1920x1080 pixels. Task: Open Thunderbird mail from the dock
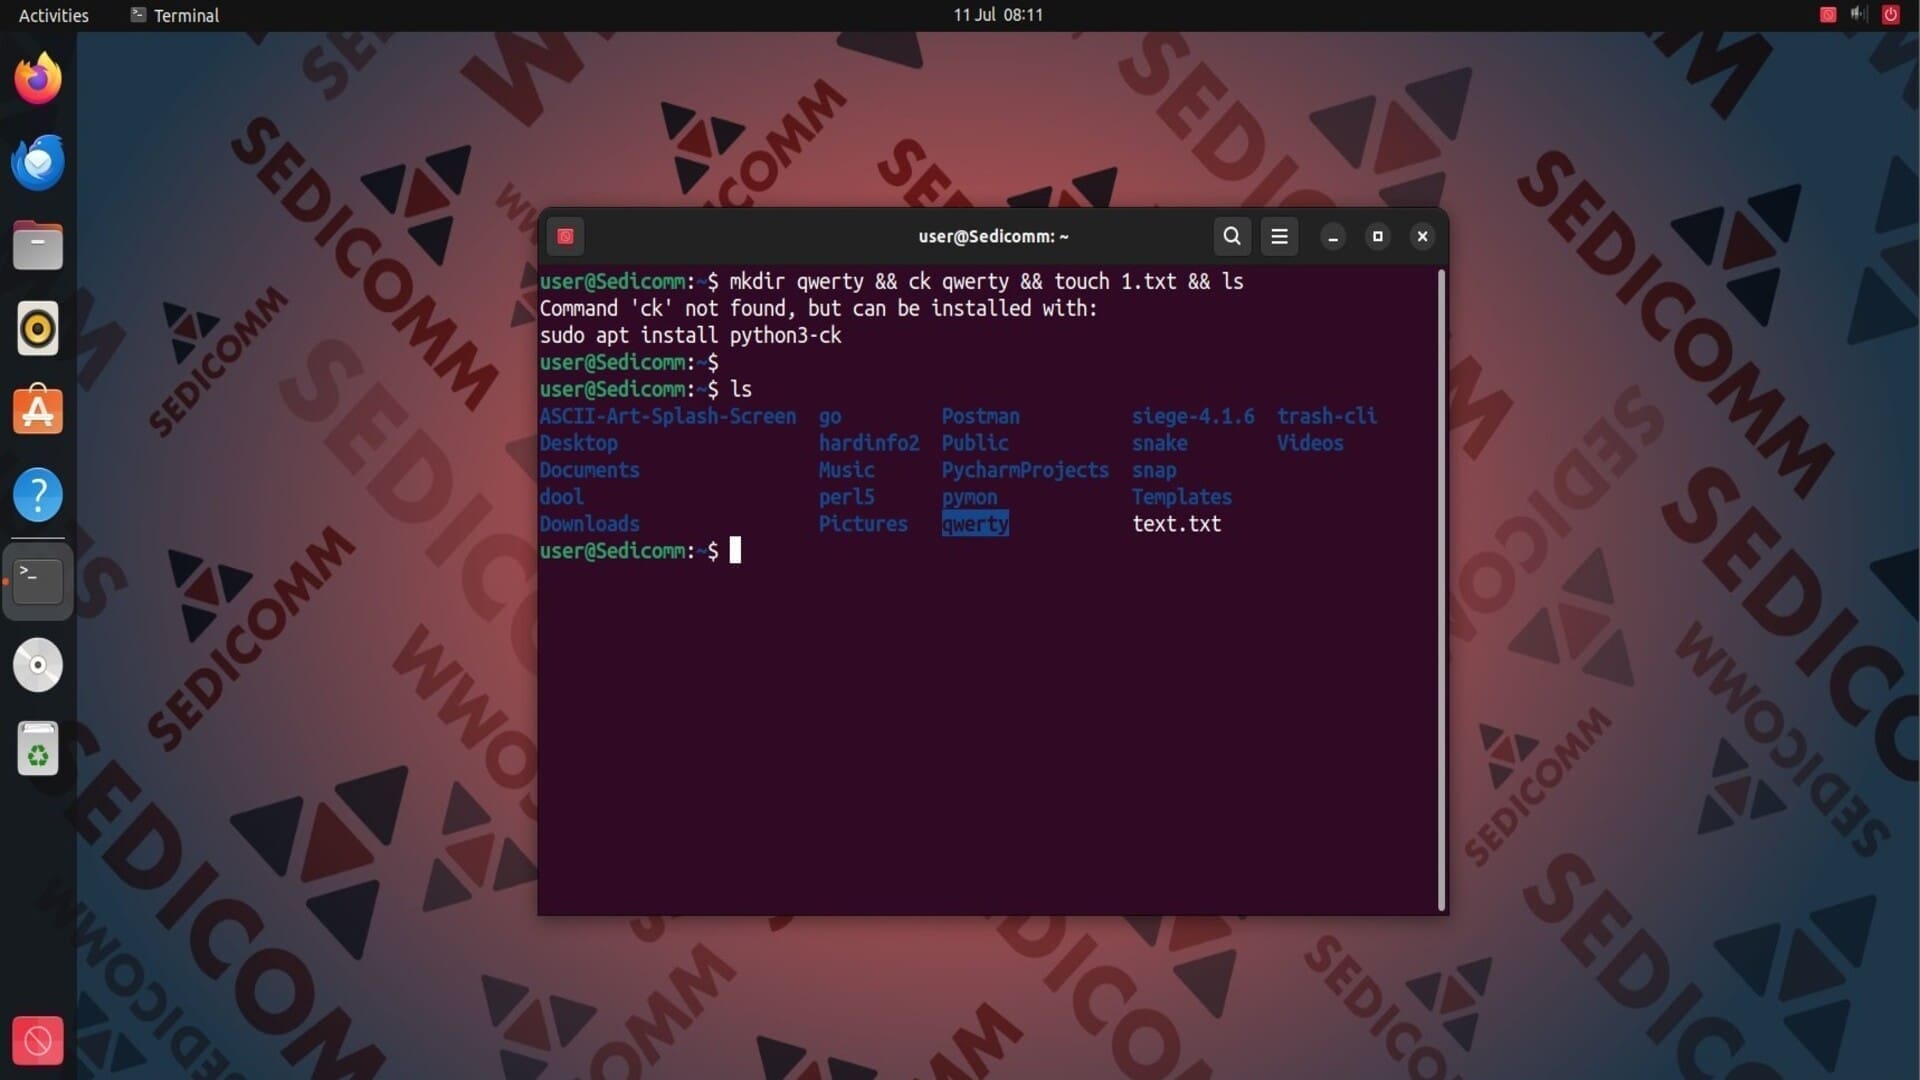pyautogui.click(x=38, y=162)
